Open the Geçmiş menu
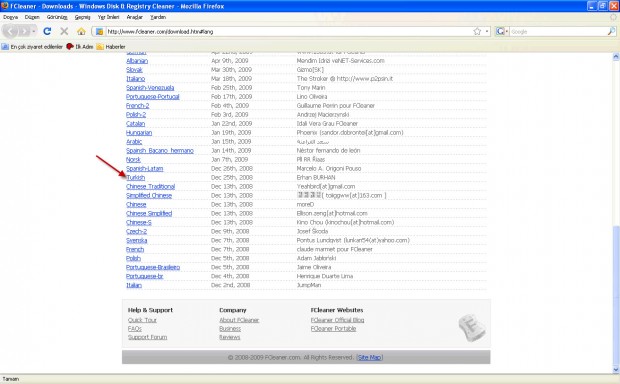Image resolution: width=620 pixels, height=384 pixels. pos(83,17)
